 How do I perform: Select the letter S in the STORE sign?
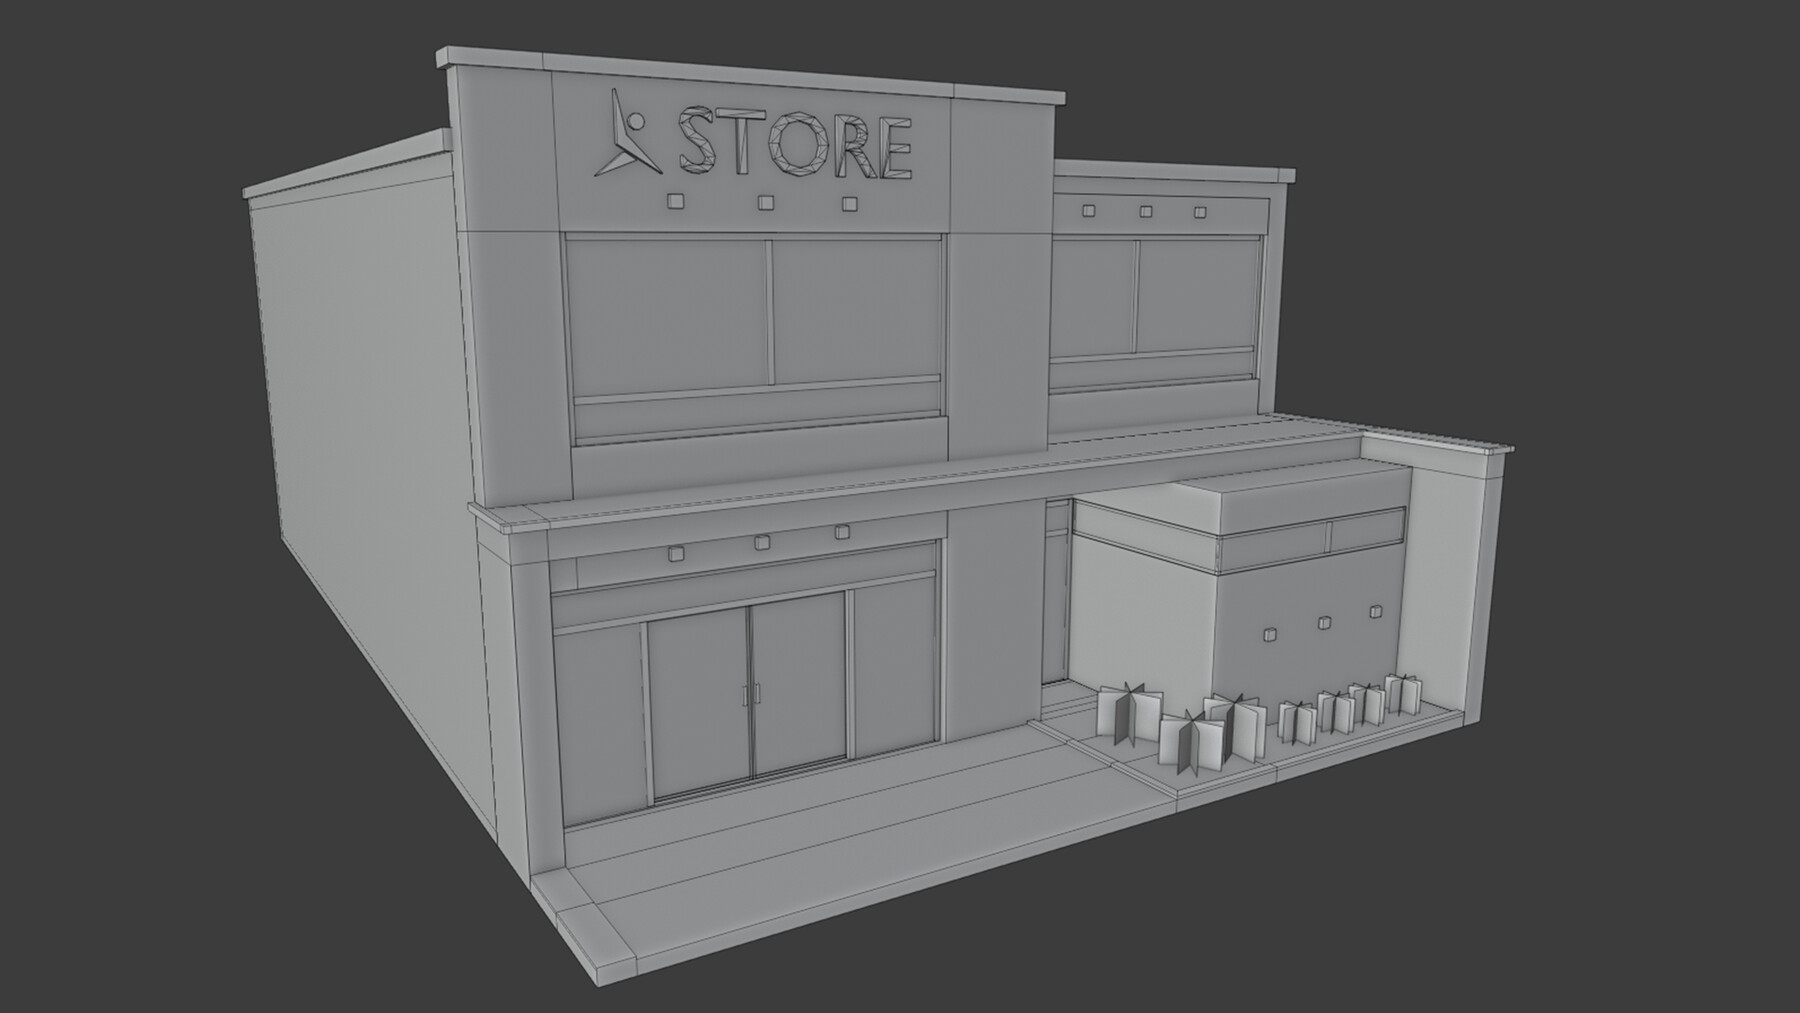coord(698,140)
